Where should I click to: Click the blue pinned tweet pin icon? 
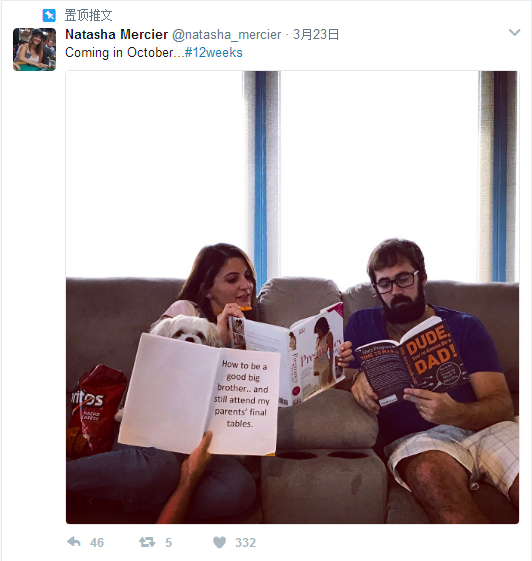[x=49, y=15]
